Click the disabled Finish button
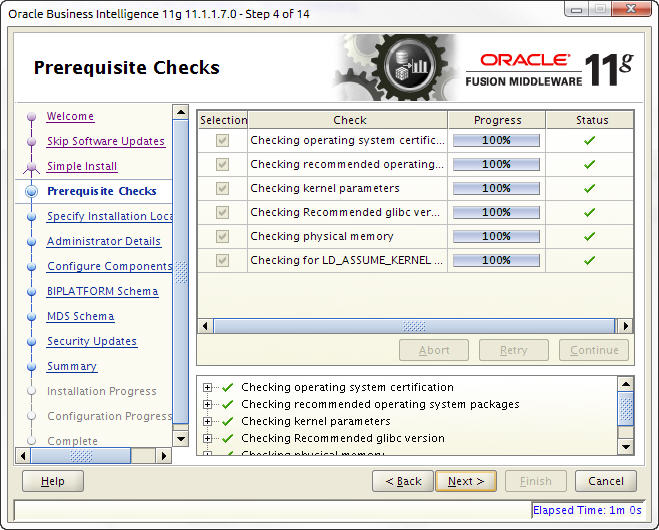 click(535, 481)
